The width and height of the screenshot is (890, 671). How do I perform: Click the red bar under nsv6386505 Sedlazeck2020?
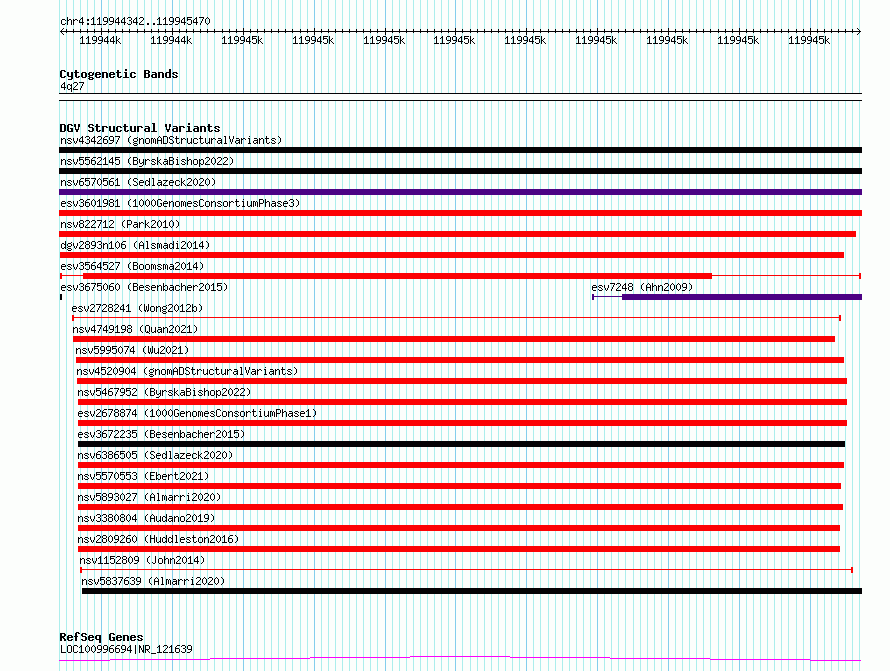461,465
